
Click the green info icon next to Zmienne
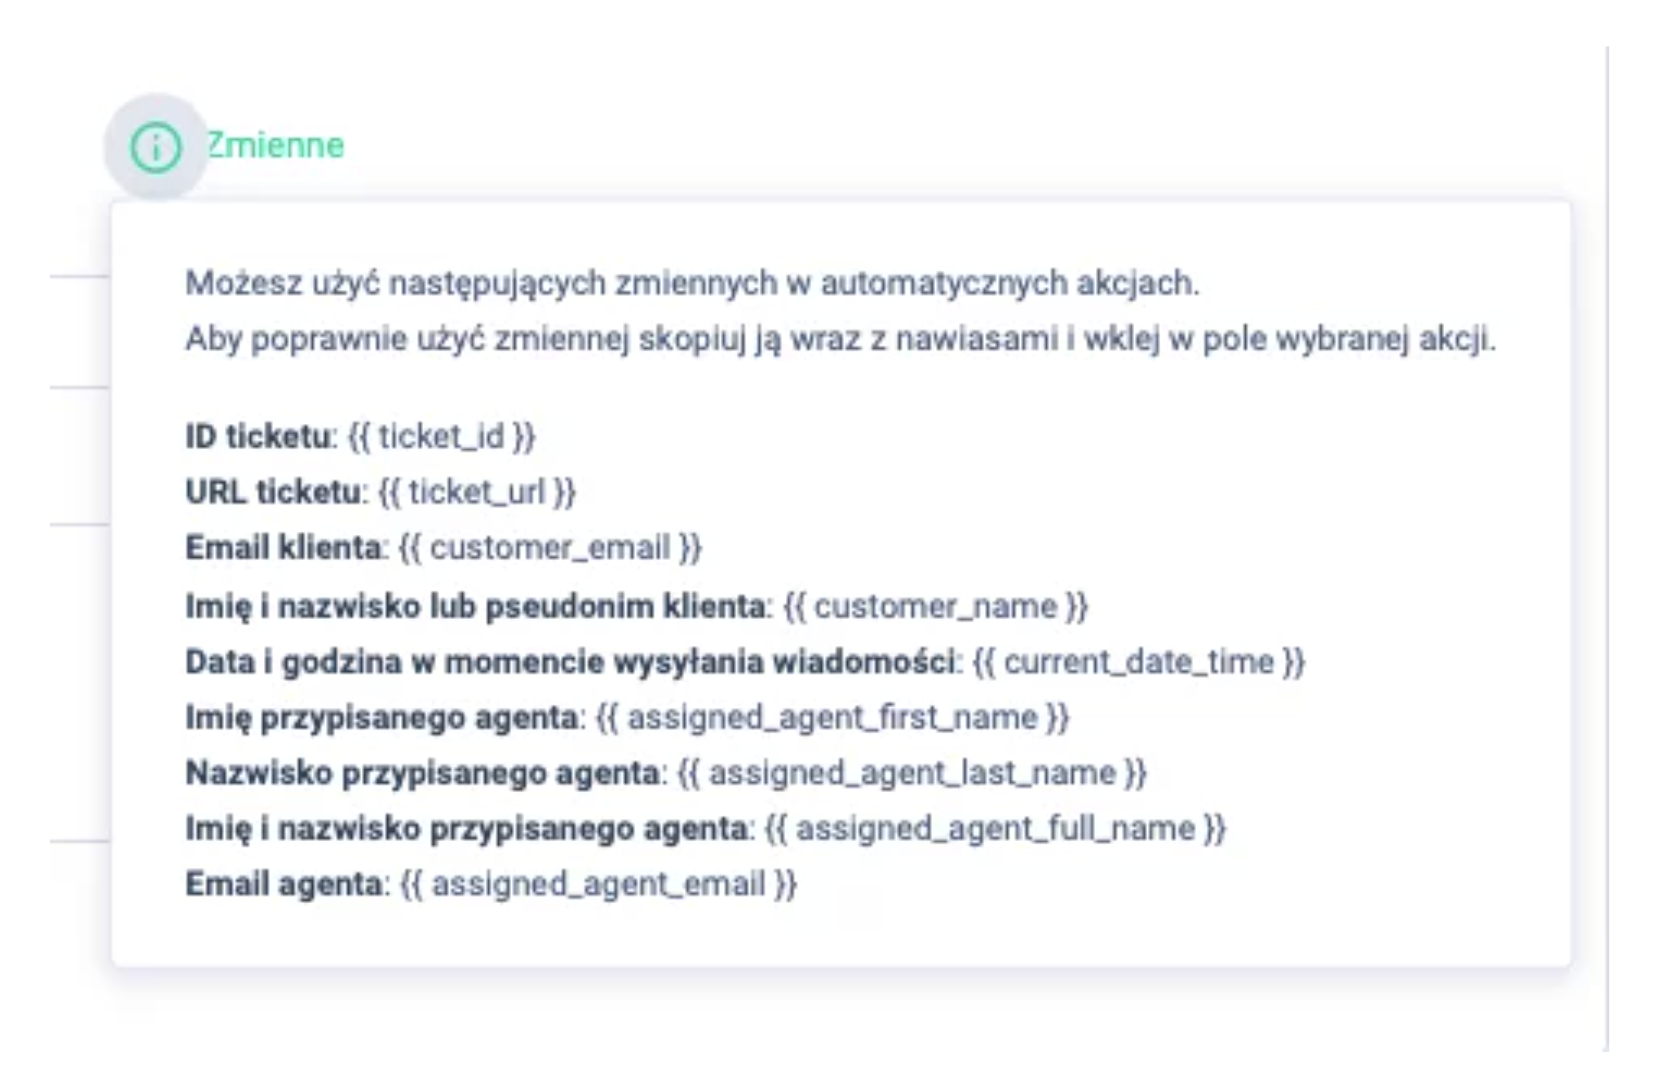(x=155, y=146)
